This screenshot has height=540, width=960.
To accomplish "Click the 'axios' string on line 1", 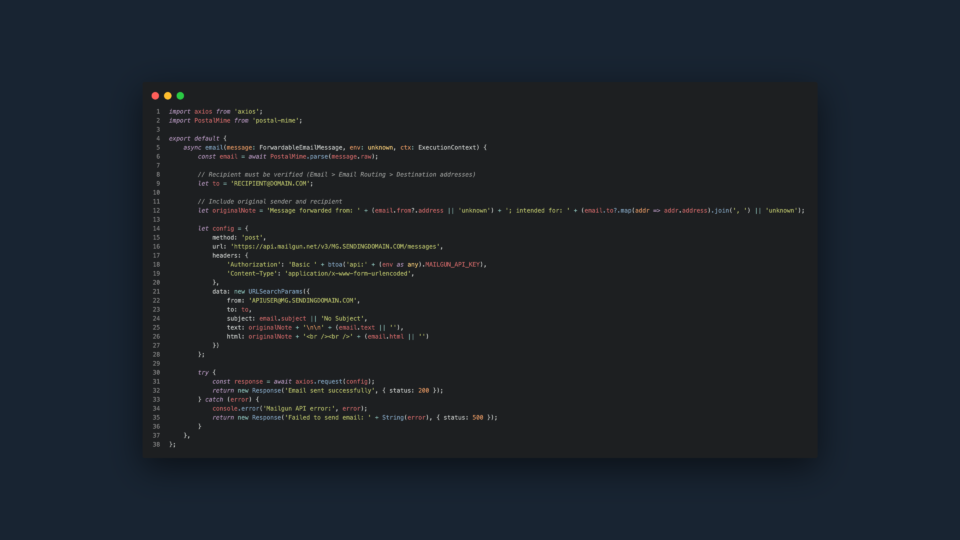I will (248, 111).
